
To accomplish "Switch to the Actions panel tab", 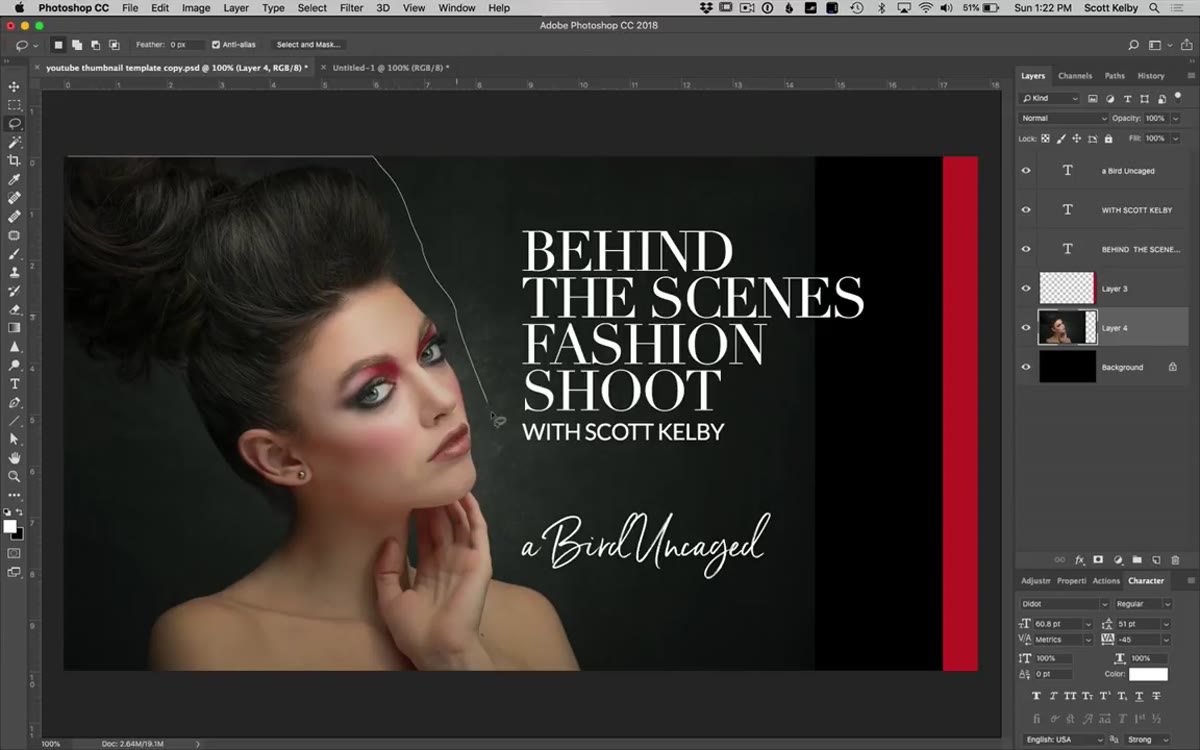I will coord(1106,581).
